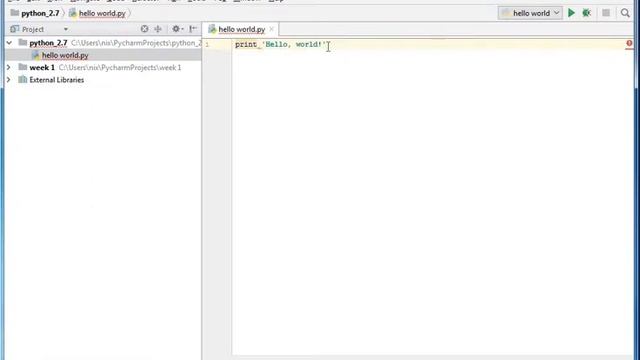Click the folder icon beside week 1
This screenshot has height=360, width=640.
pos(23,67)
